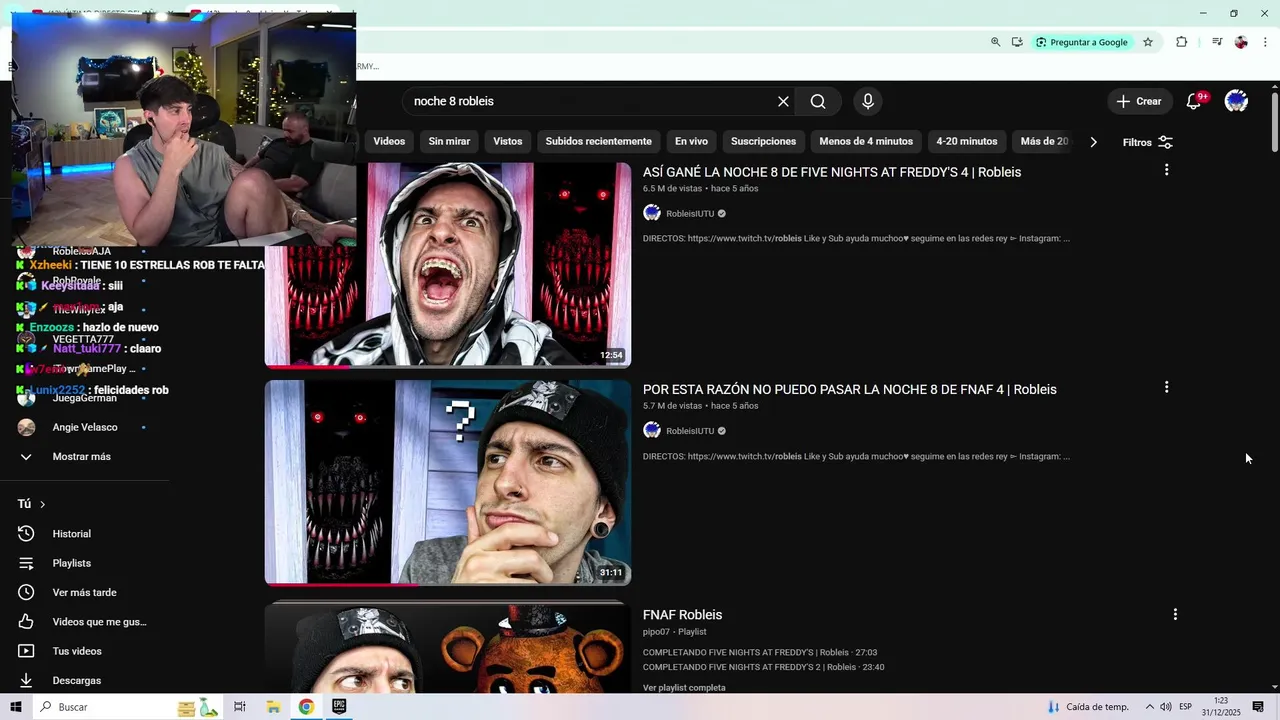The image size is (1280, 720).
Task: Select the Vistos filter chip
Action: [x=508, y=141]
